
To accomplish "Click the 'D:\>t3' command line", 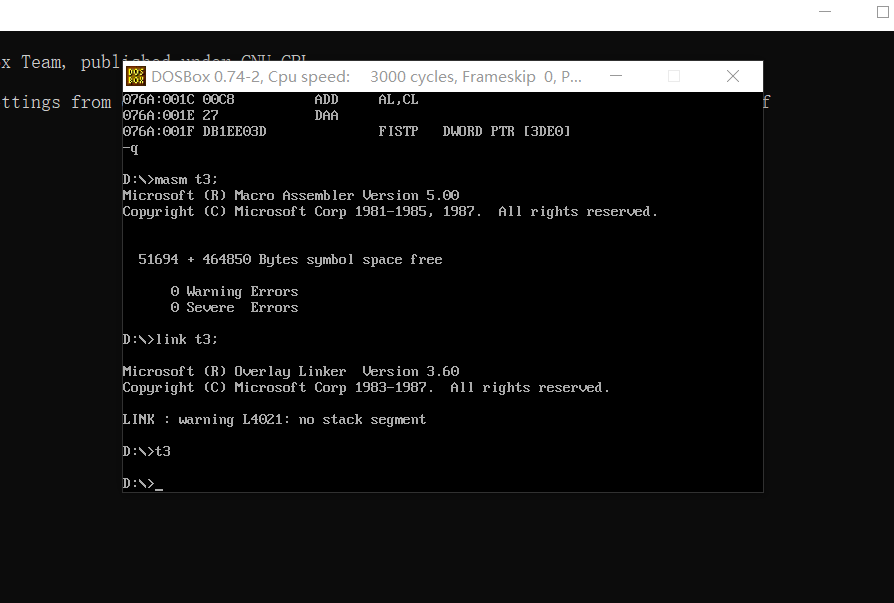I will tap(147, 451).
